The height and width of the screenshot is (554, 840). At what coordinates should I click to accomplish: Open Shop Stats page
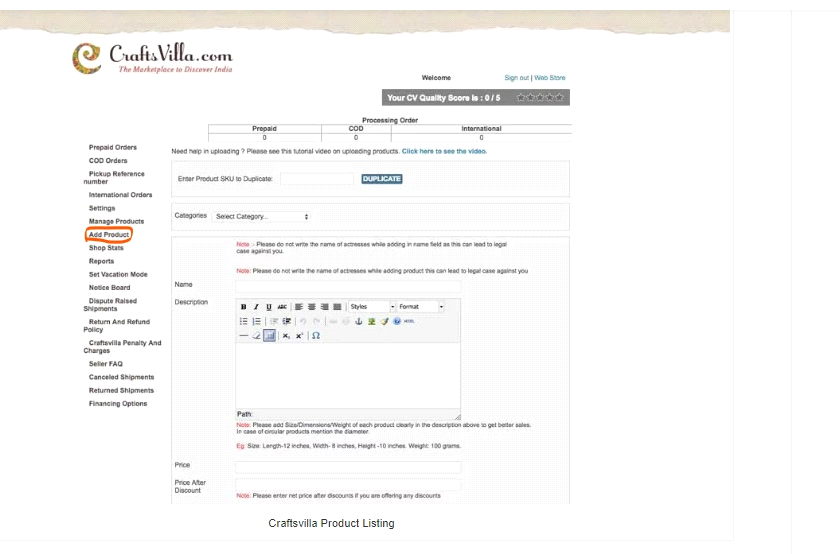tap(106, 248)
